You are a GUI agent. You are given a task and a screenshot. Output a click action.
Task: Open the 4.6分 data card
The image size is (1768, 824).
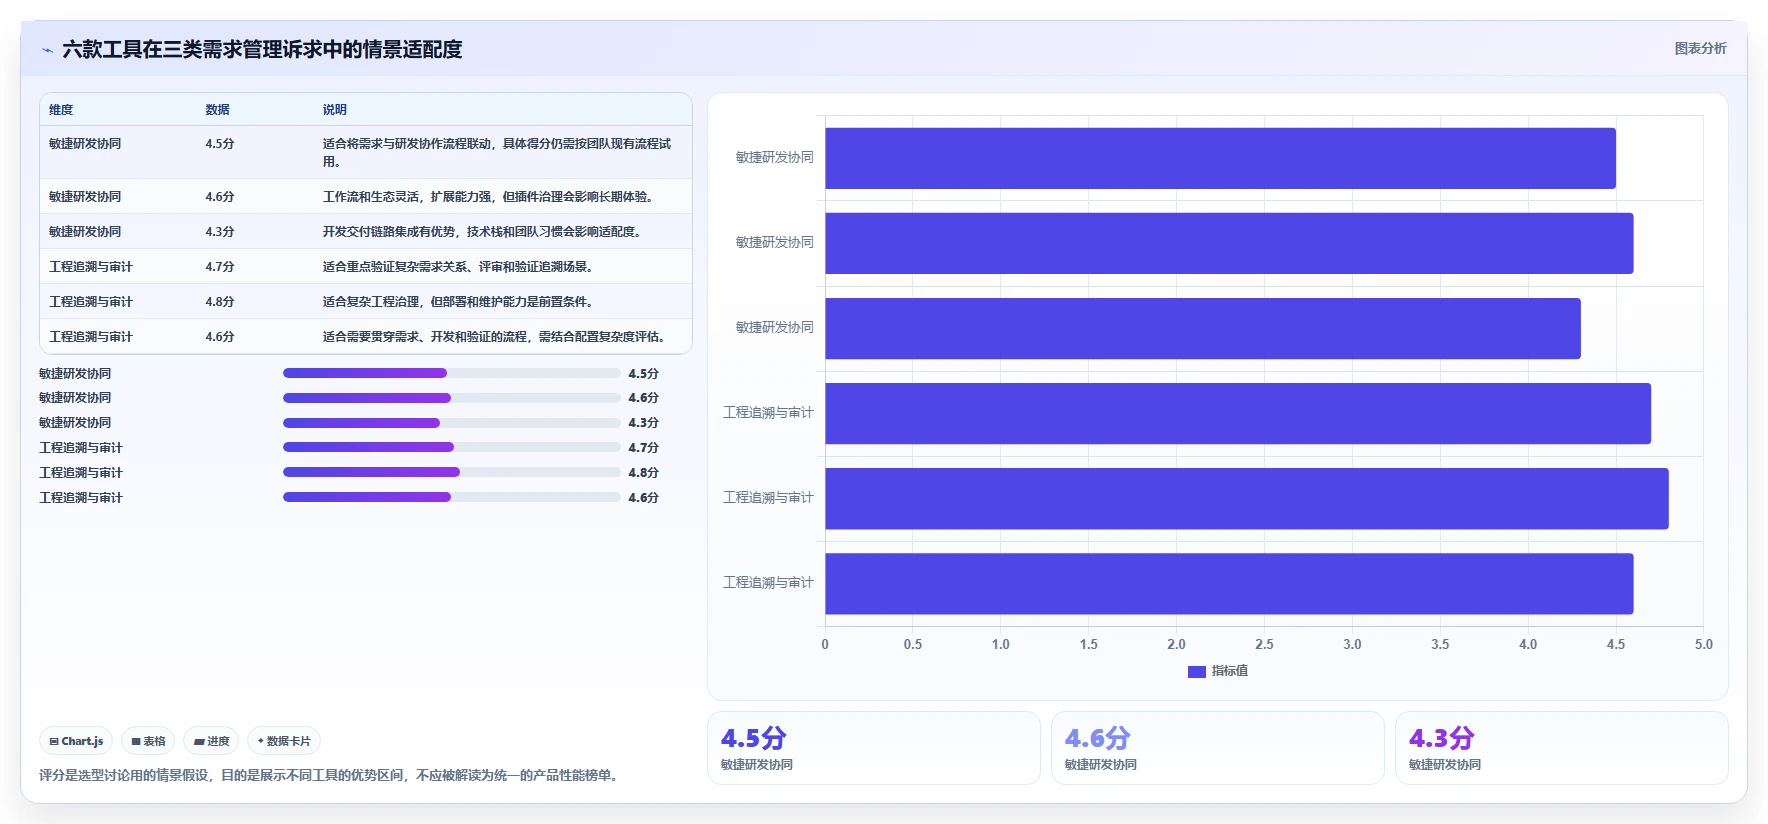coord(1218,748)
